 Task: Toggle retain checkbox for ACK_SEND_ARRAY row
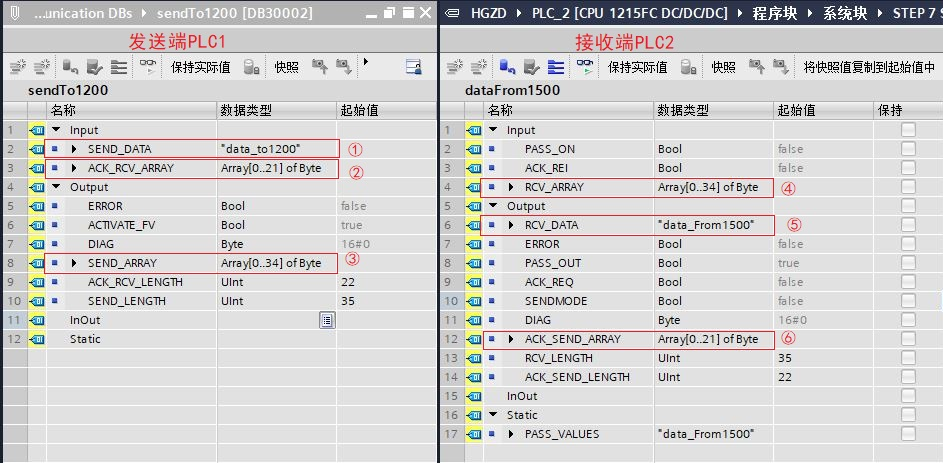[908, 339]
